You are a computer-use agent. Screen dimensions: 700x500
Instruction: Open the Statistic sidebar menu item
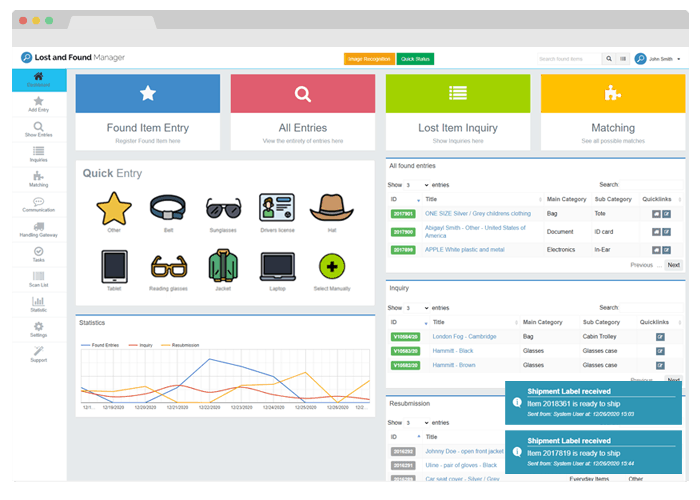click(38, 304)
